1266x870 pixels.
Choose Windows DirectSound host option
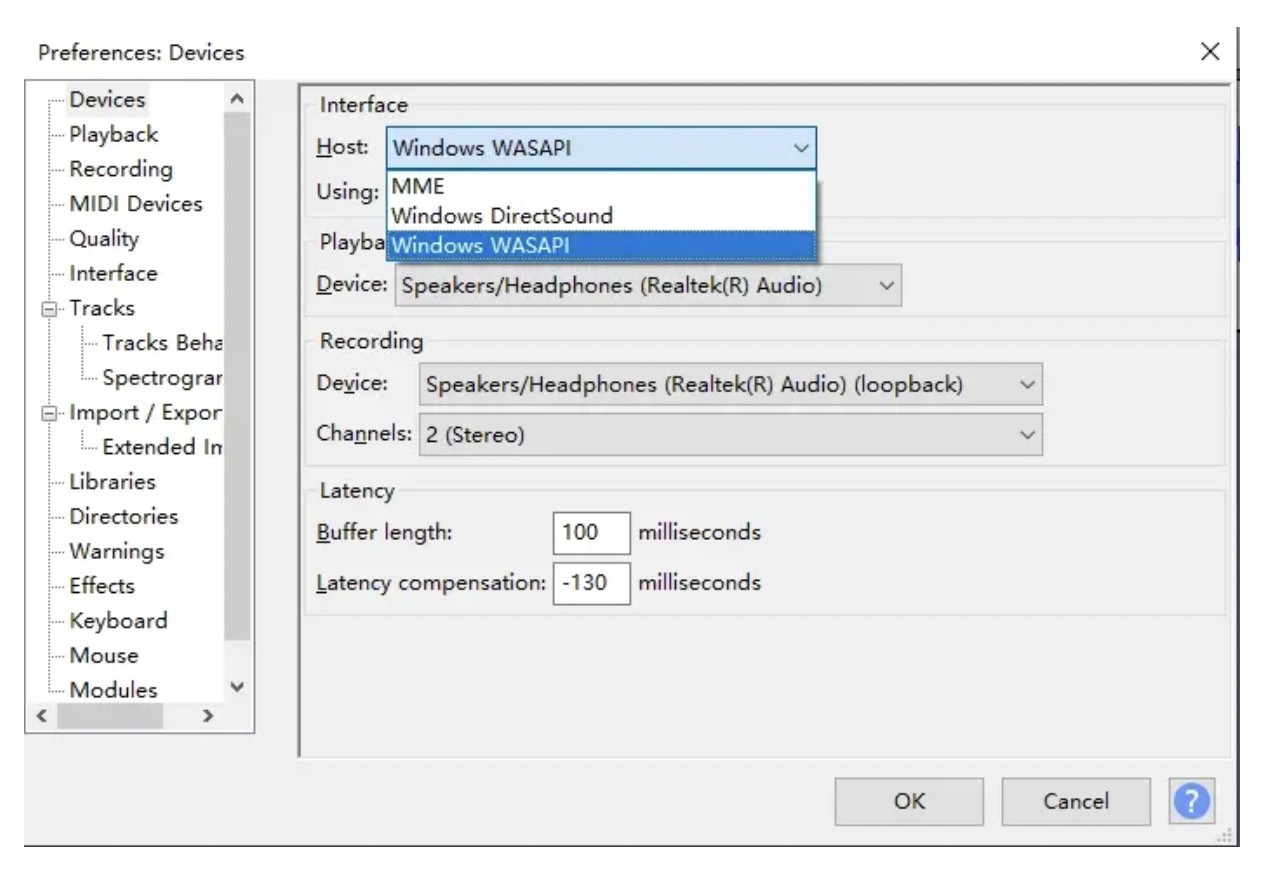[x=601, y=215]
